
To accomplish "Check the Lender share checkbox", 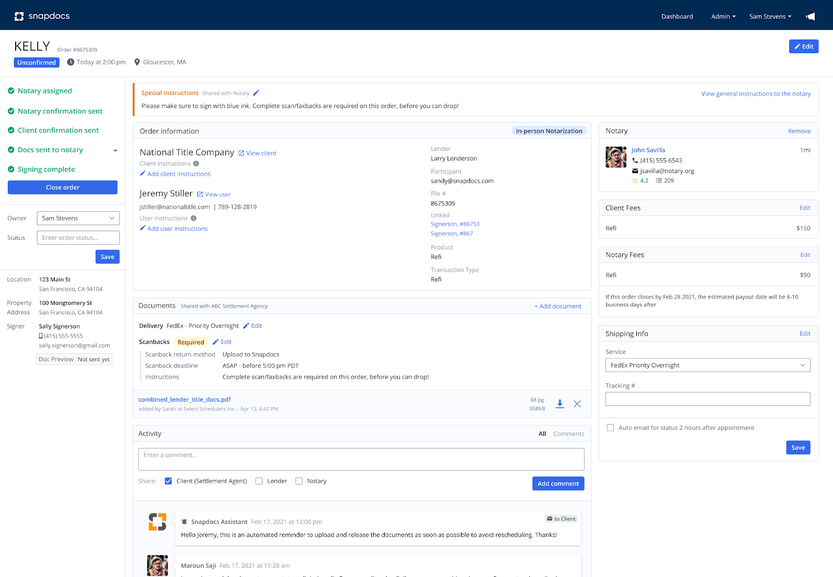I will pos(259,481).
